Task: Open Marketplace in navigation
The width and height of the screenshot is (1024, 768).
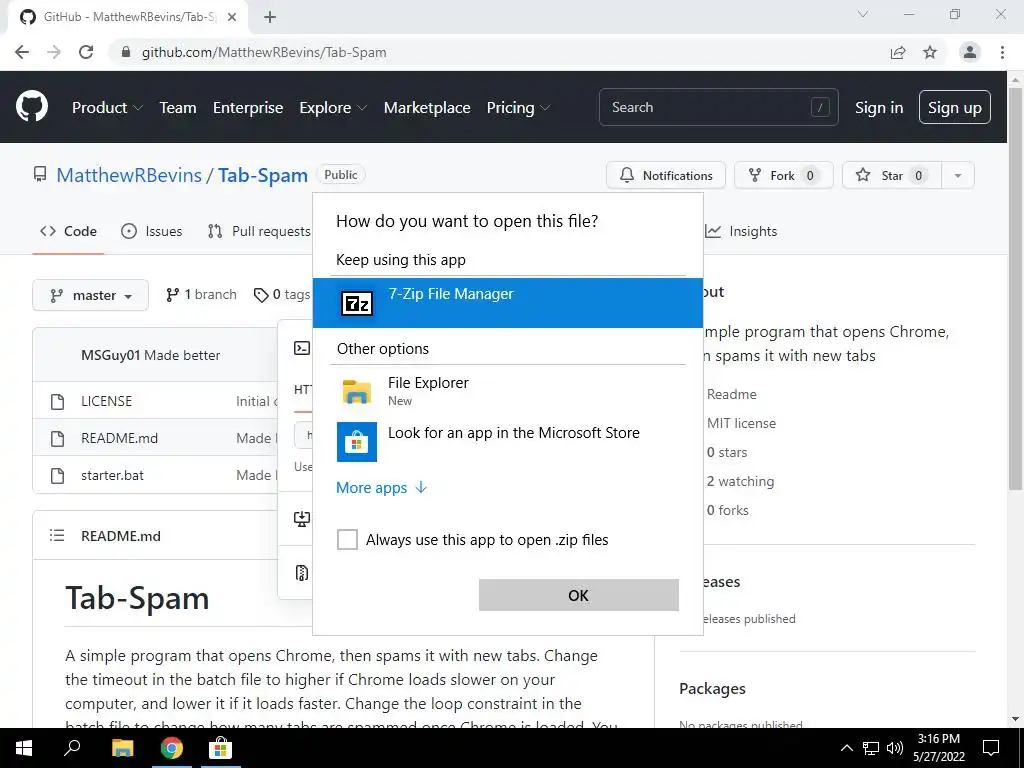Action: point(426,107)
